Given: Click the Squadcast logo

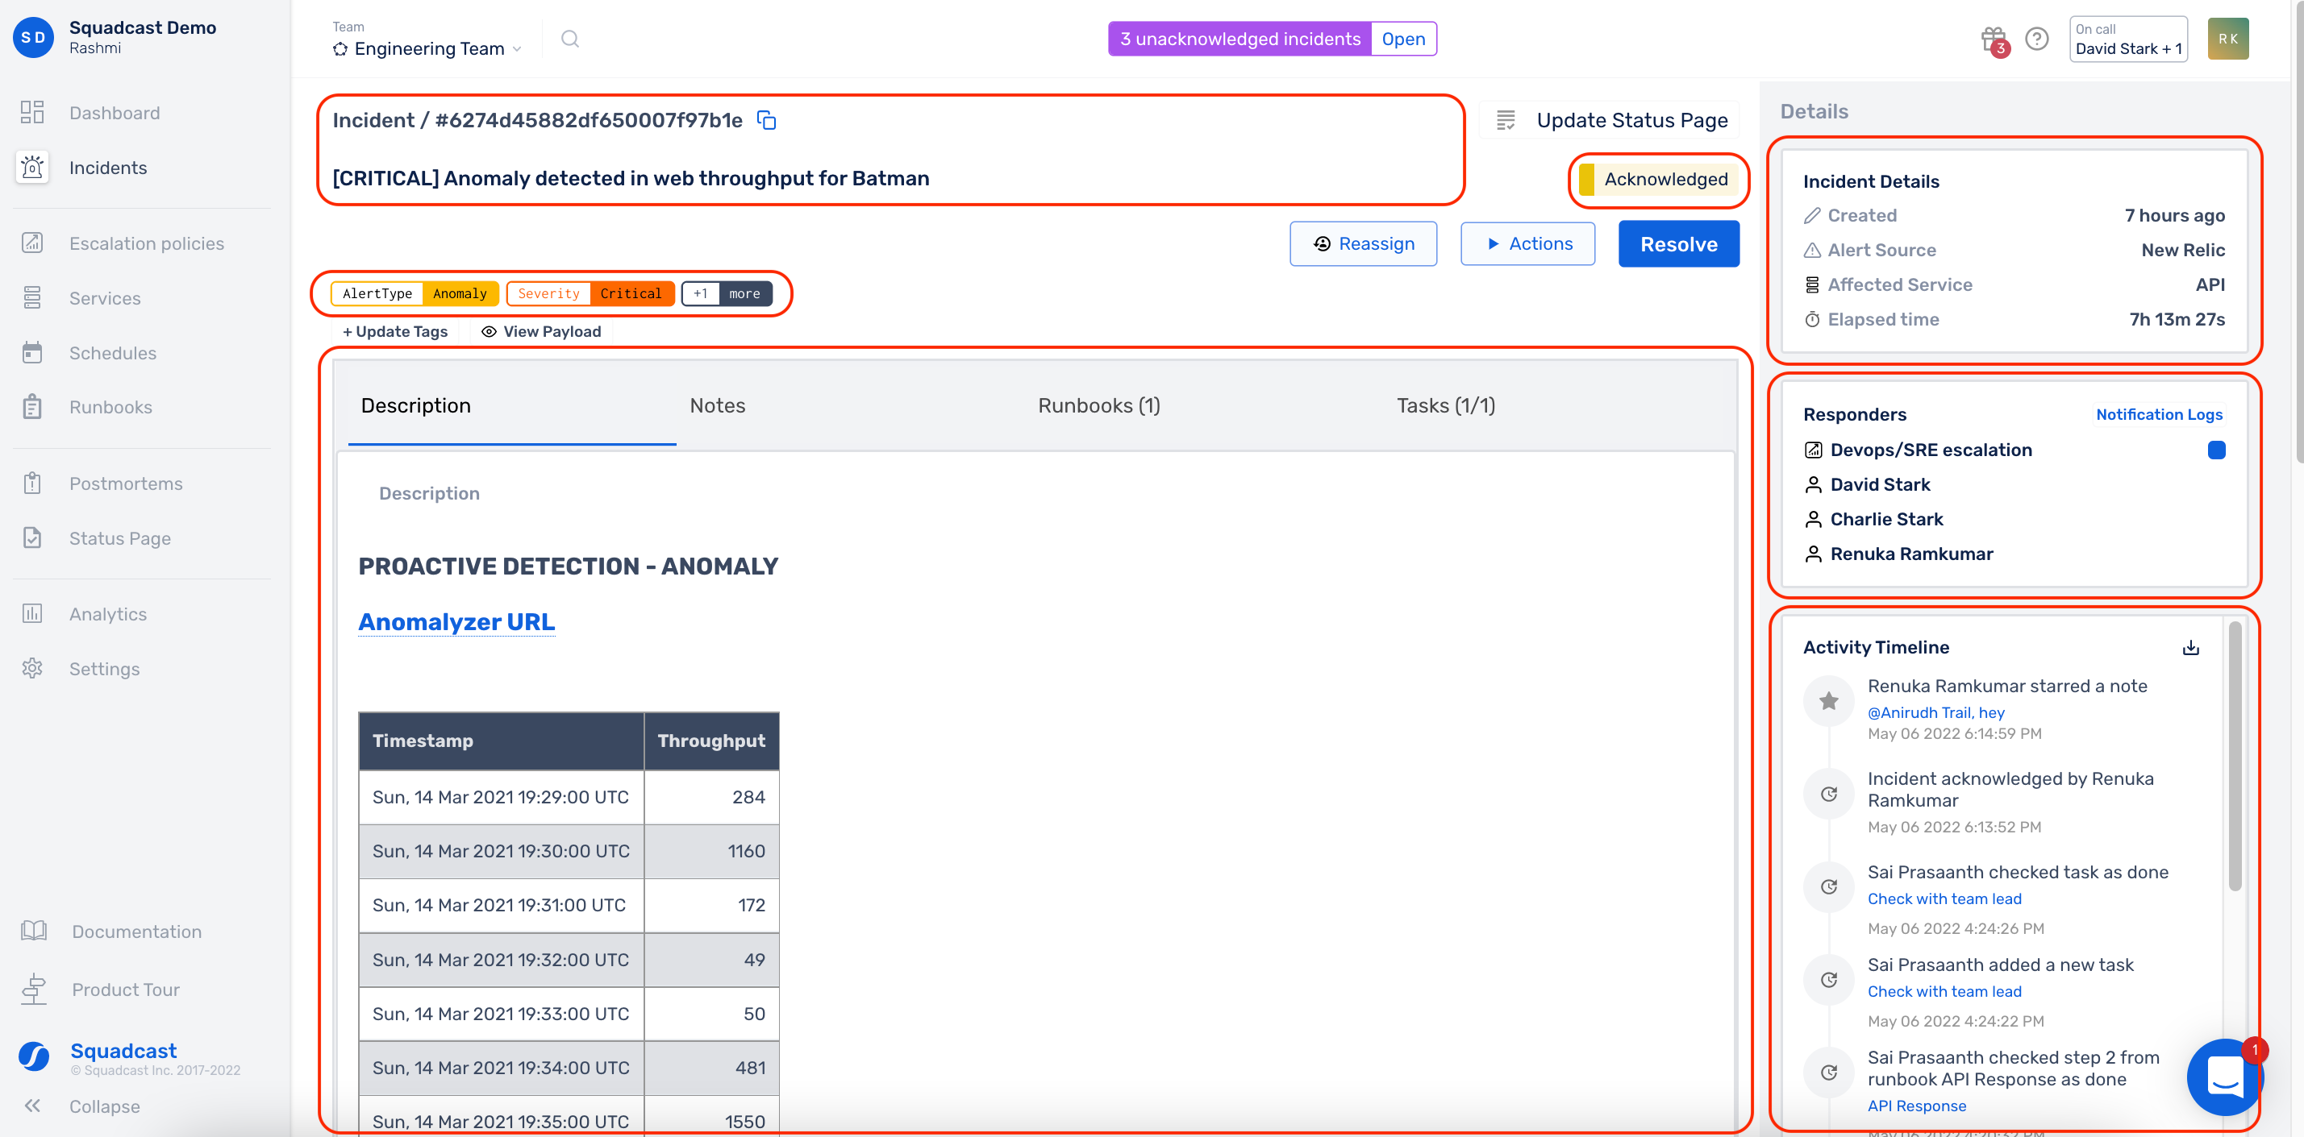Looking at the screenshot, I should [34, 1055].
